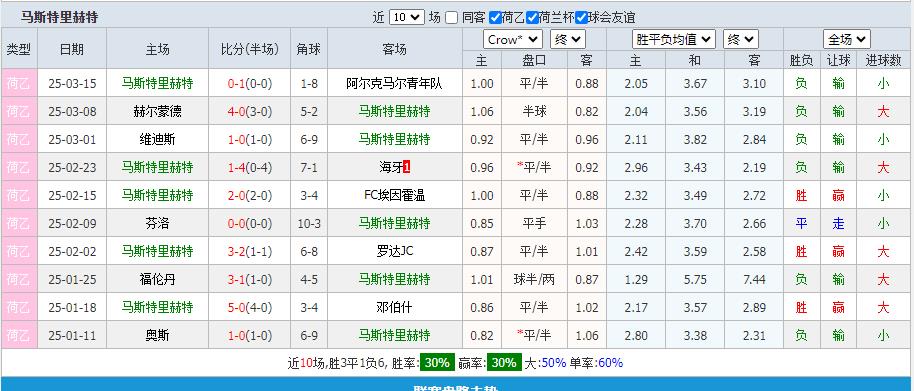Click the 比分(半场) column header
Viewport: 914px width, 391px height.
click(x=249, y=50)
